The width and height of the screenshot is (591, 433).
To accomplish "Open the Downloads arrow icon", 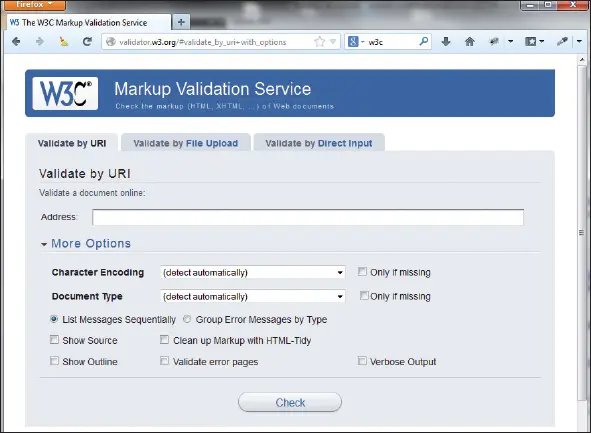I will coord(446,41).
